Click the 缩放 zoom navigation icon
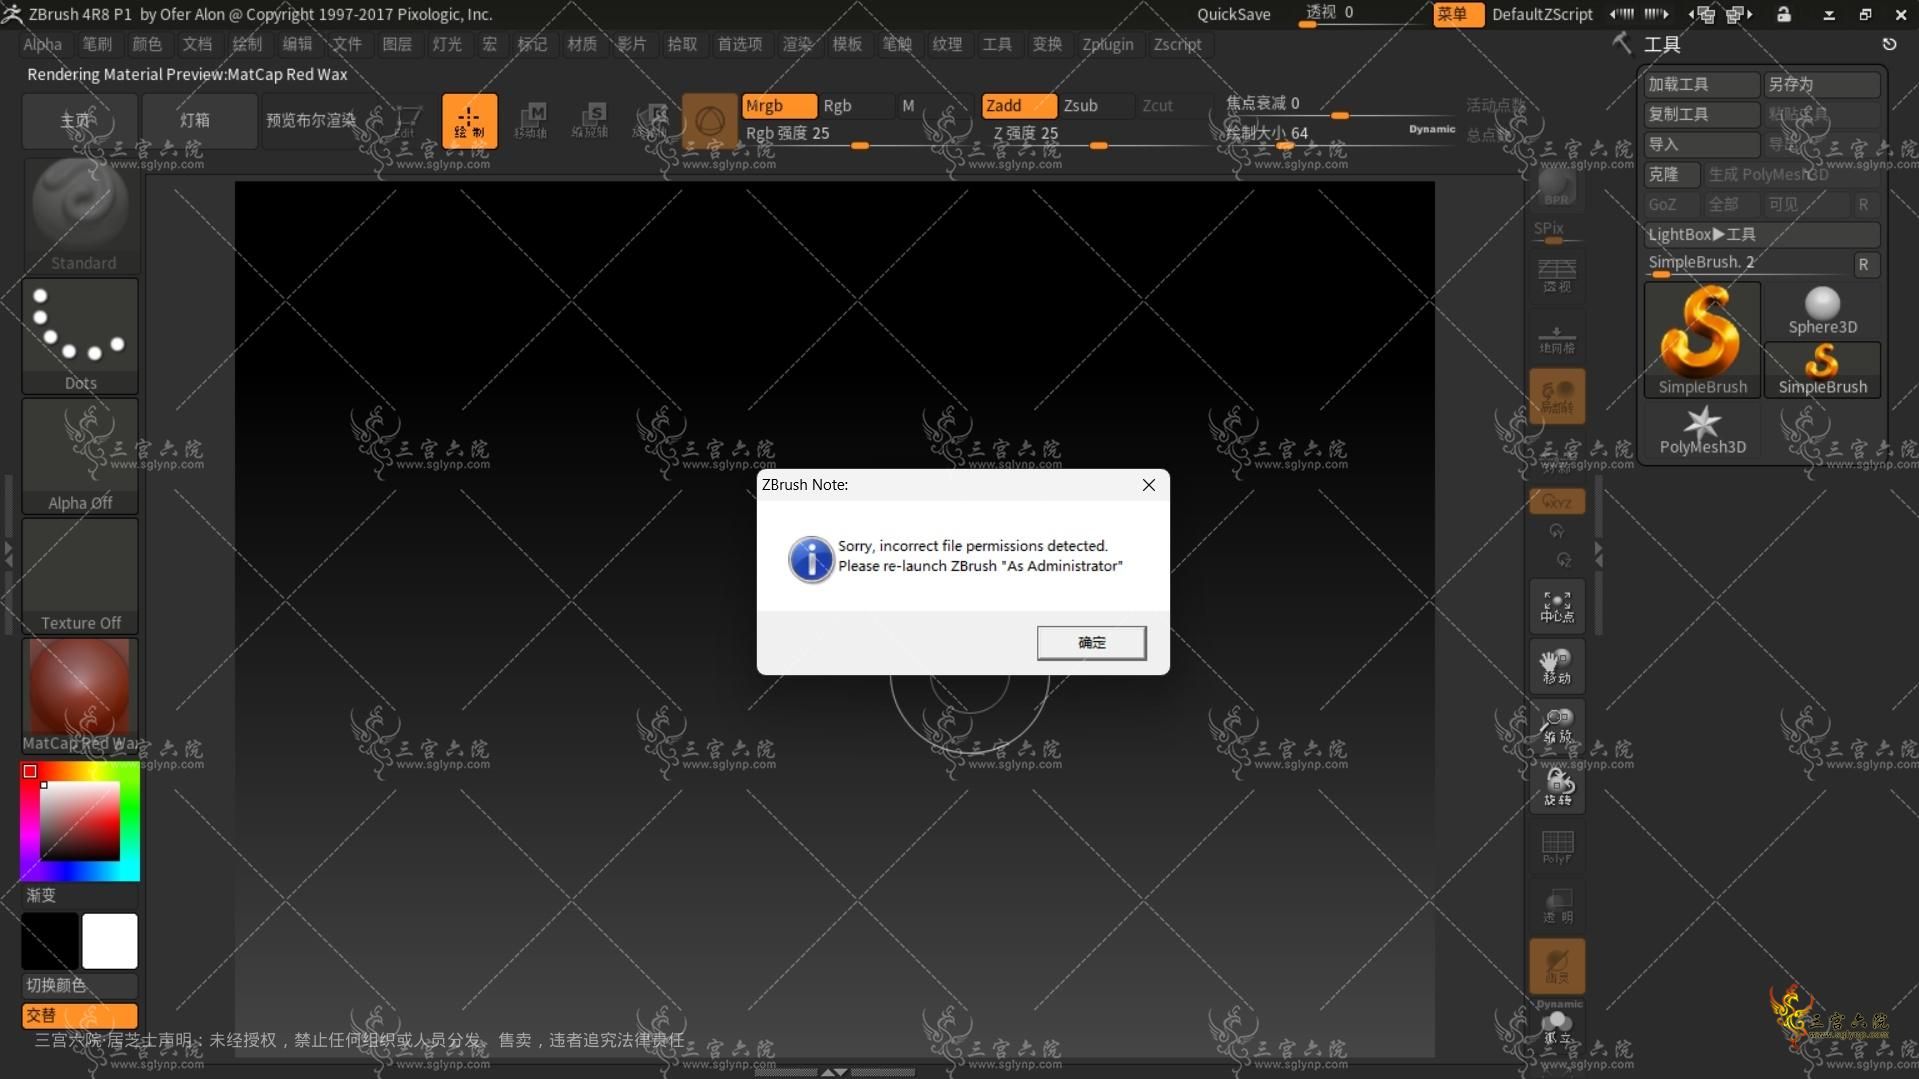1919x1079 pixels. point(1557,726)
